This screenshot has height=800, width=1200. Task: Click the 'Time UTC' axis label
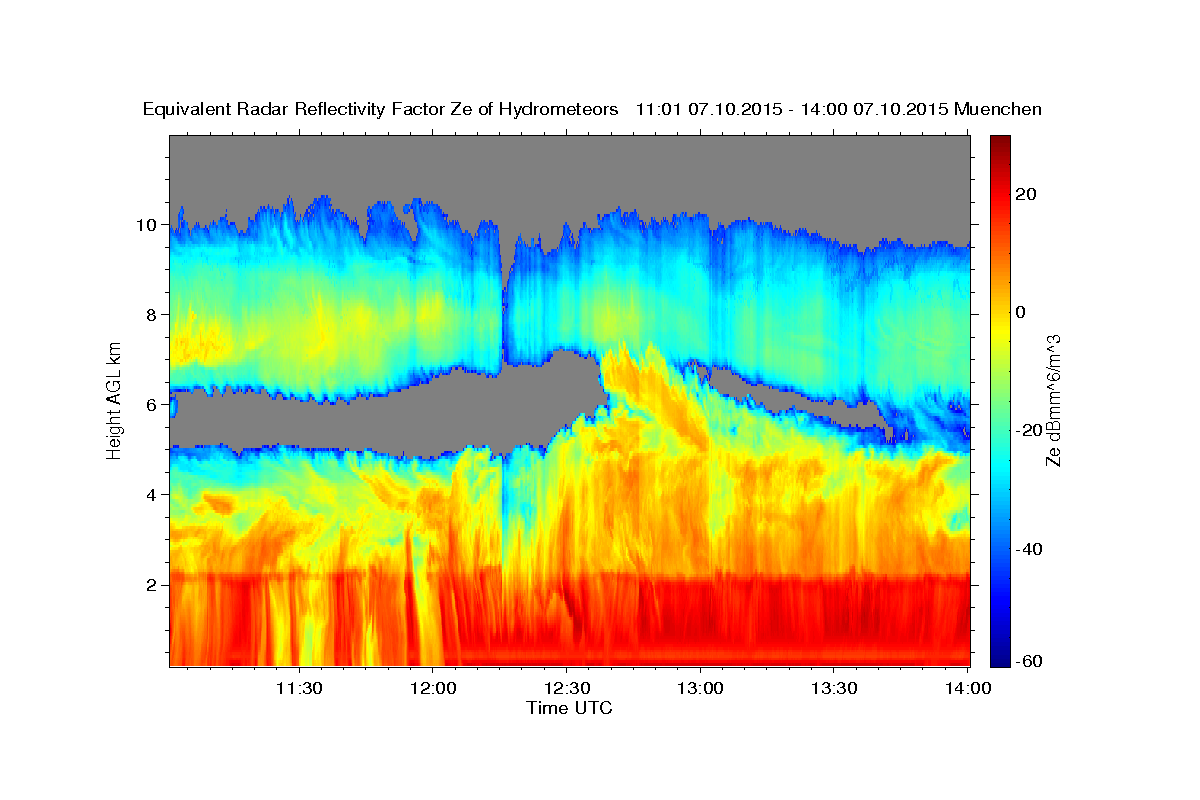(x=569, y=708)
